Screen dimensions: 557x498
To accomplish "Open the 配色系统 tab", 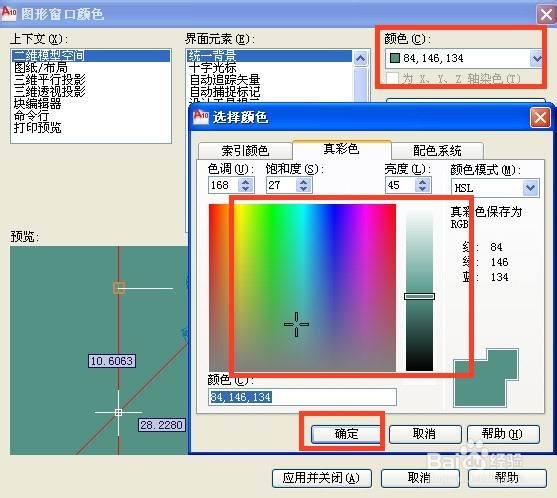I will coord(437,151).
